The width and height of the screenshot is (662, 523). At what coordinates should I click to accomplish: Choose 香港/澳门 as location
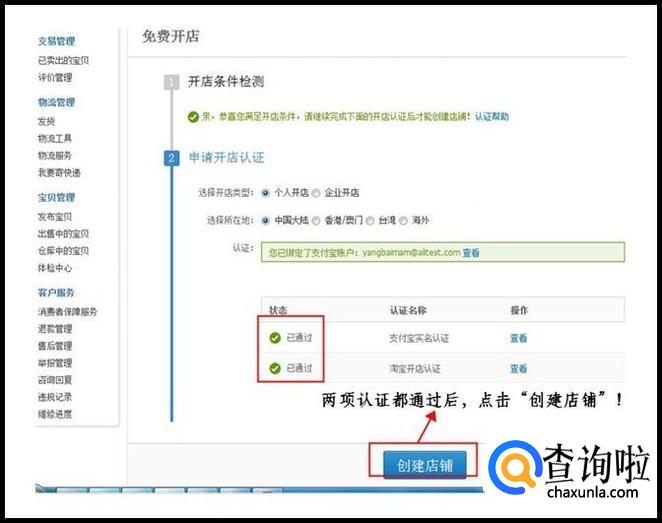click(316, 220)
